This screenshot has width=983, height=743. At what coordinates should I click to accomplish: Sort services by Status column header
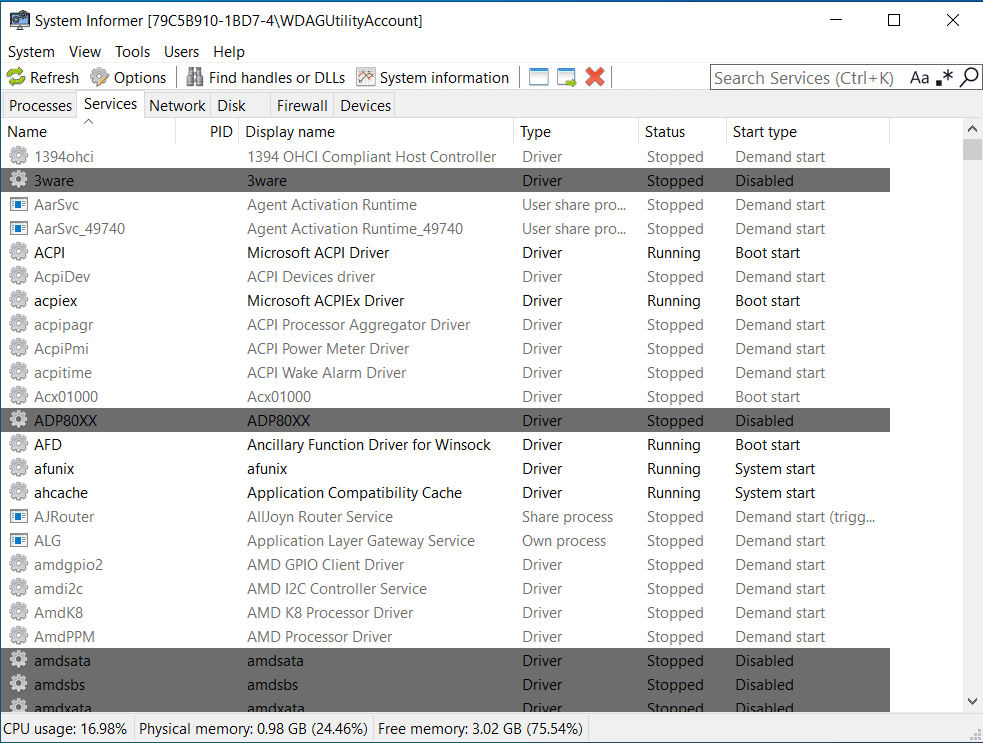click(x=665, y=131)
